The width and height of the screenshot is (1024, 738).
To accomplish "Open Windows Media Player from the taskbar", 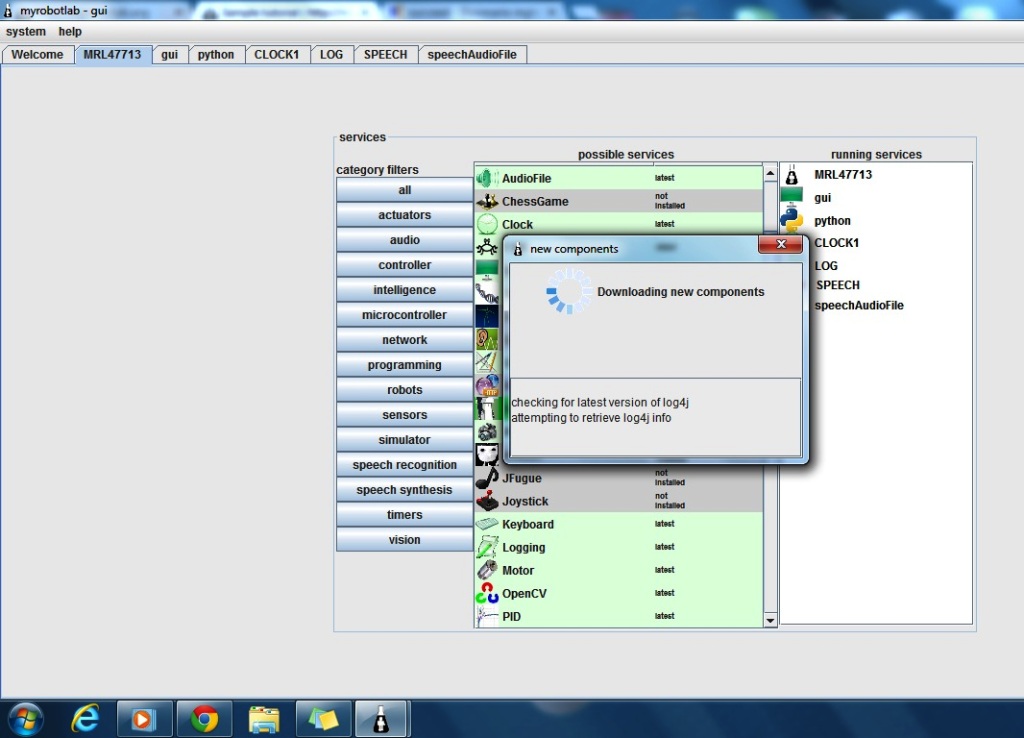I will (144, 719).
